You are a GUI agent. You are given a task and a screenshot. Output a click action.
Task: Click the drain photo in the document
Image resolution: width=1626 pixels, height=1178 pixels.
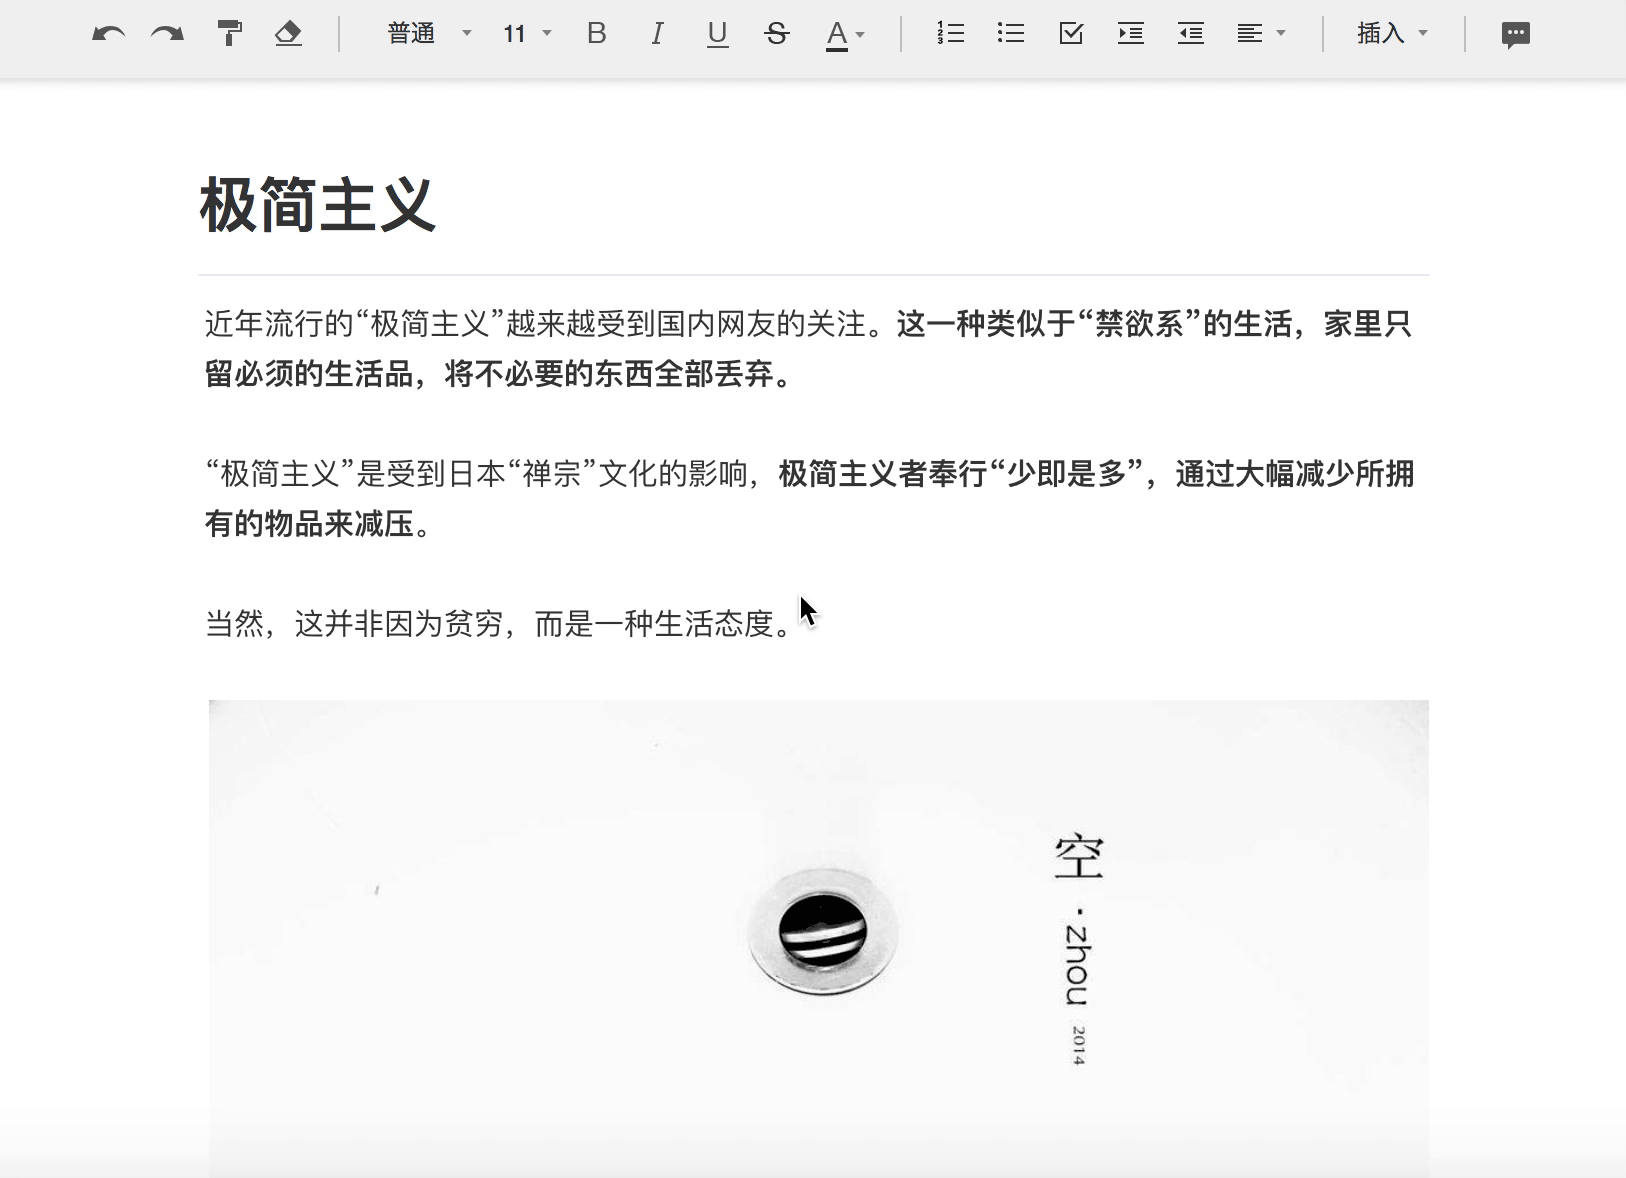tap(818, 935)
